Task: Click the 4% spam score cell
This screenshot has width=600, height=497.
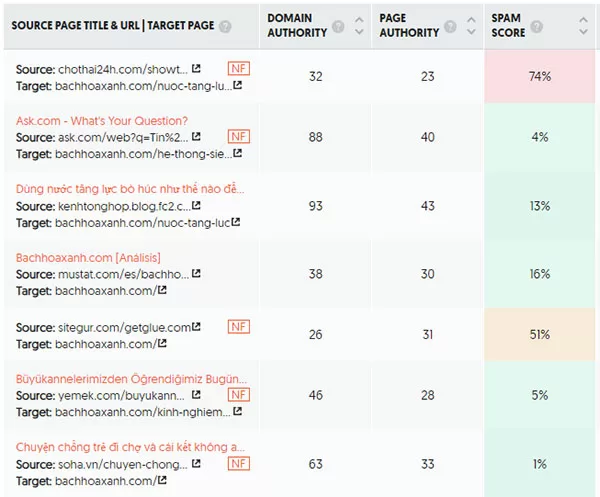Action: [540, 137]
